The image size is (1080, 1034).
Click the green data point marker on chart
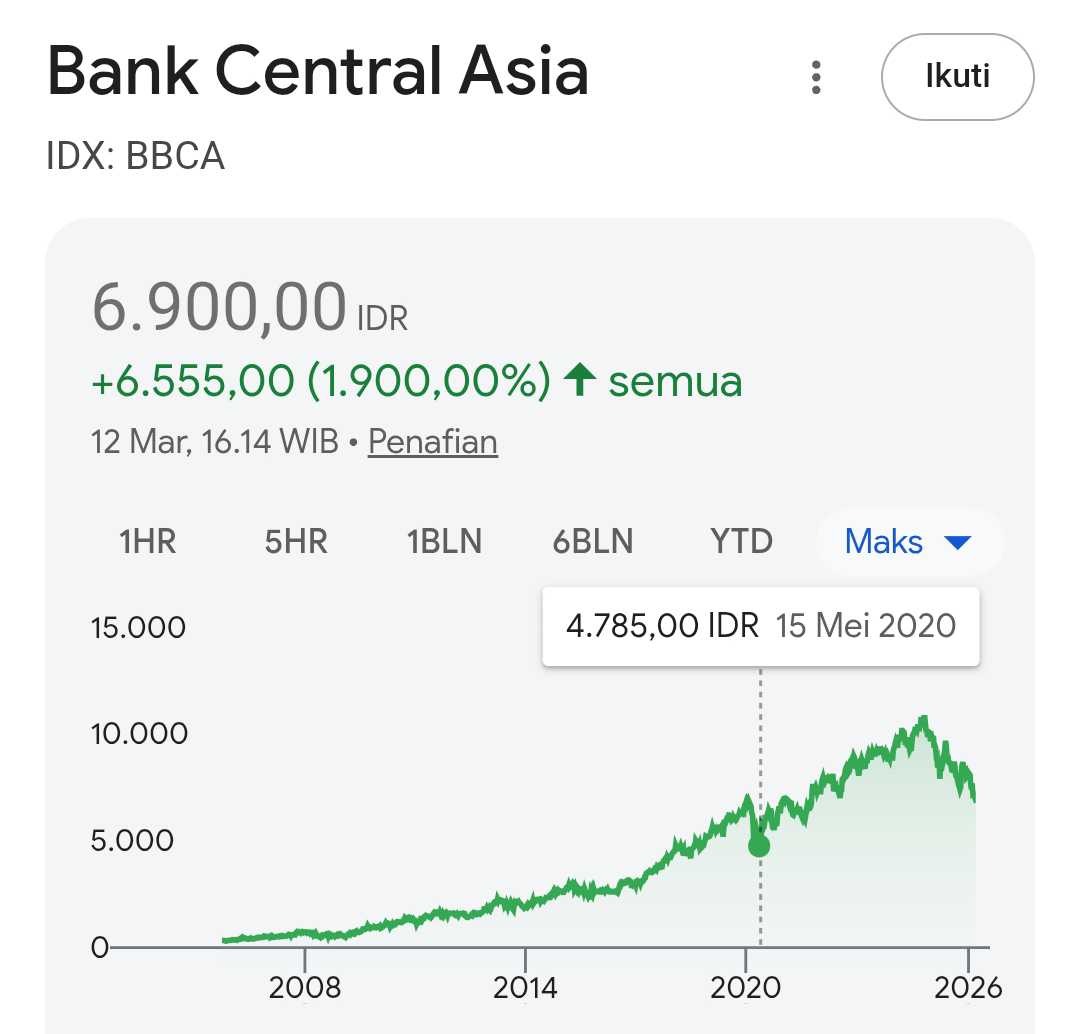tap(759, 846)
